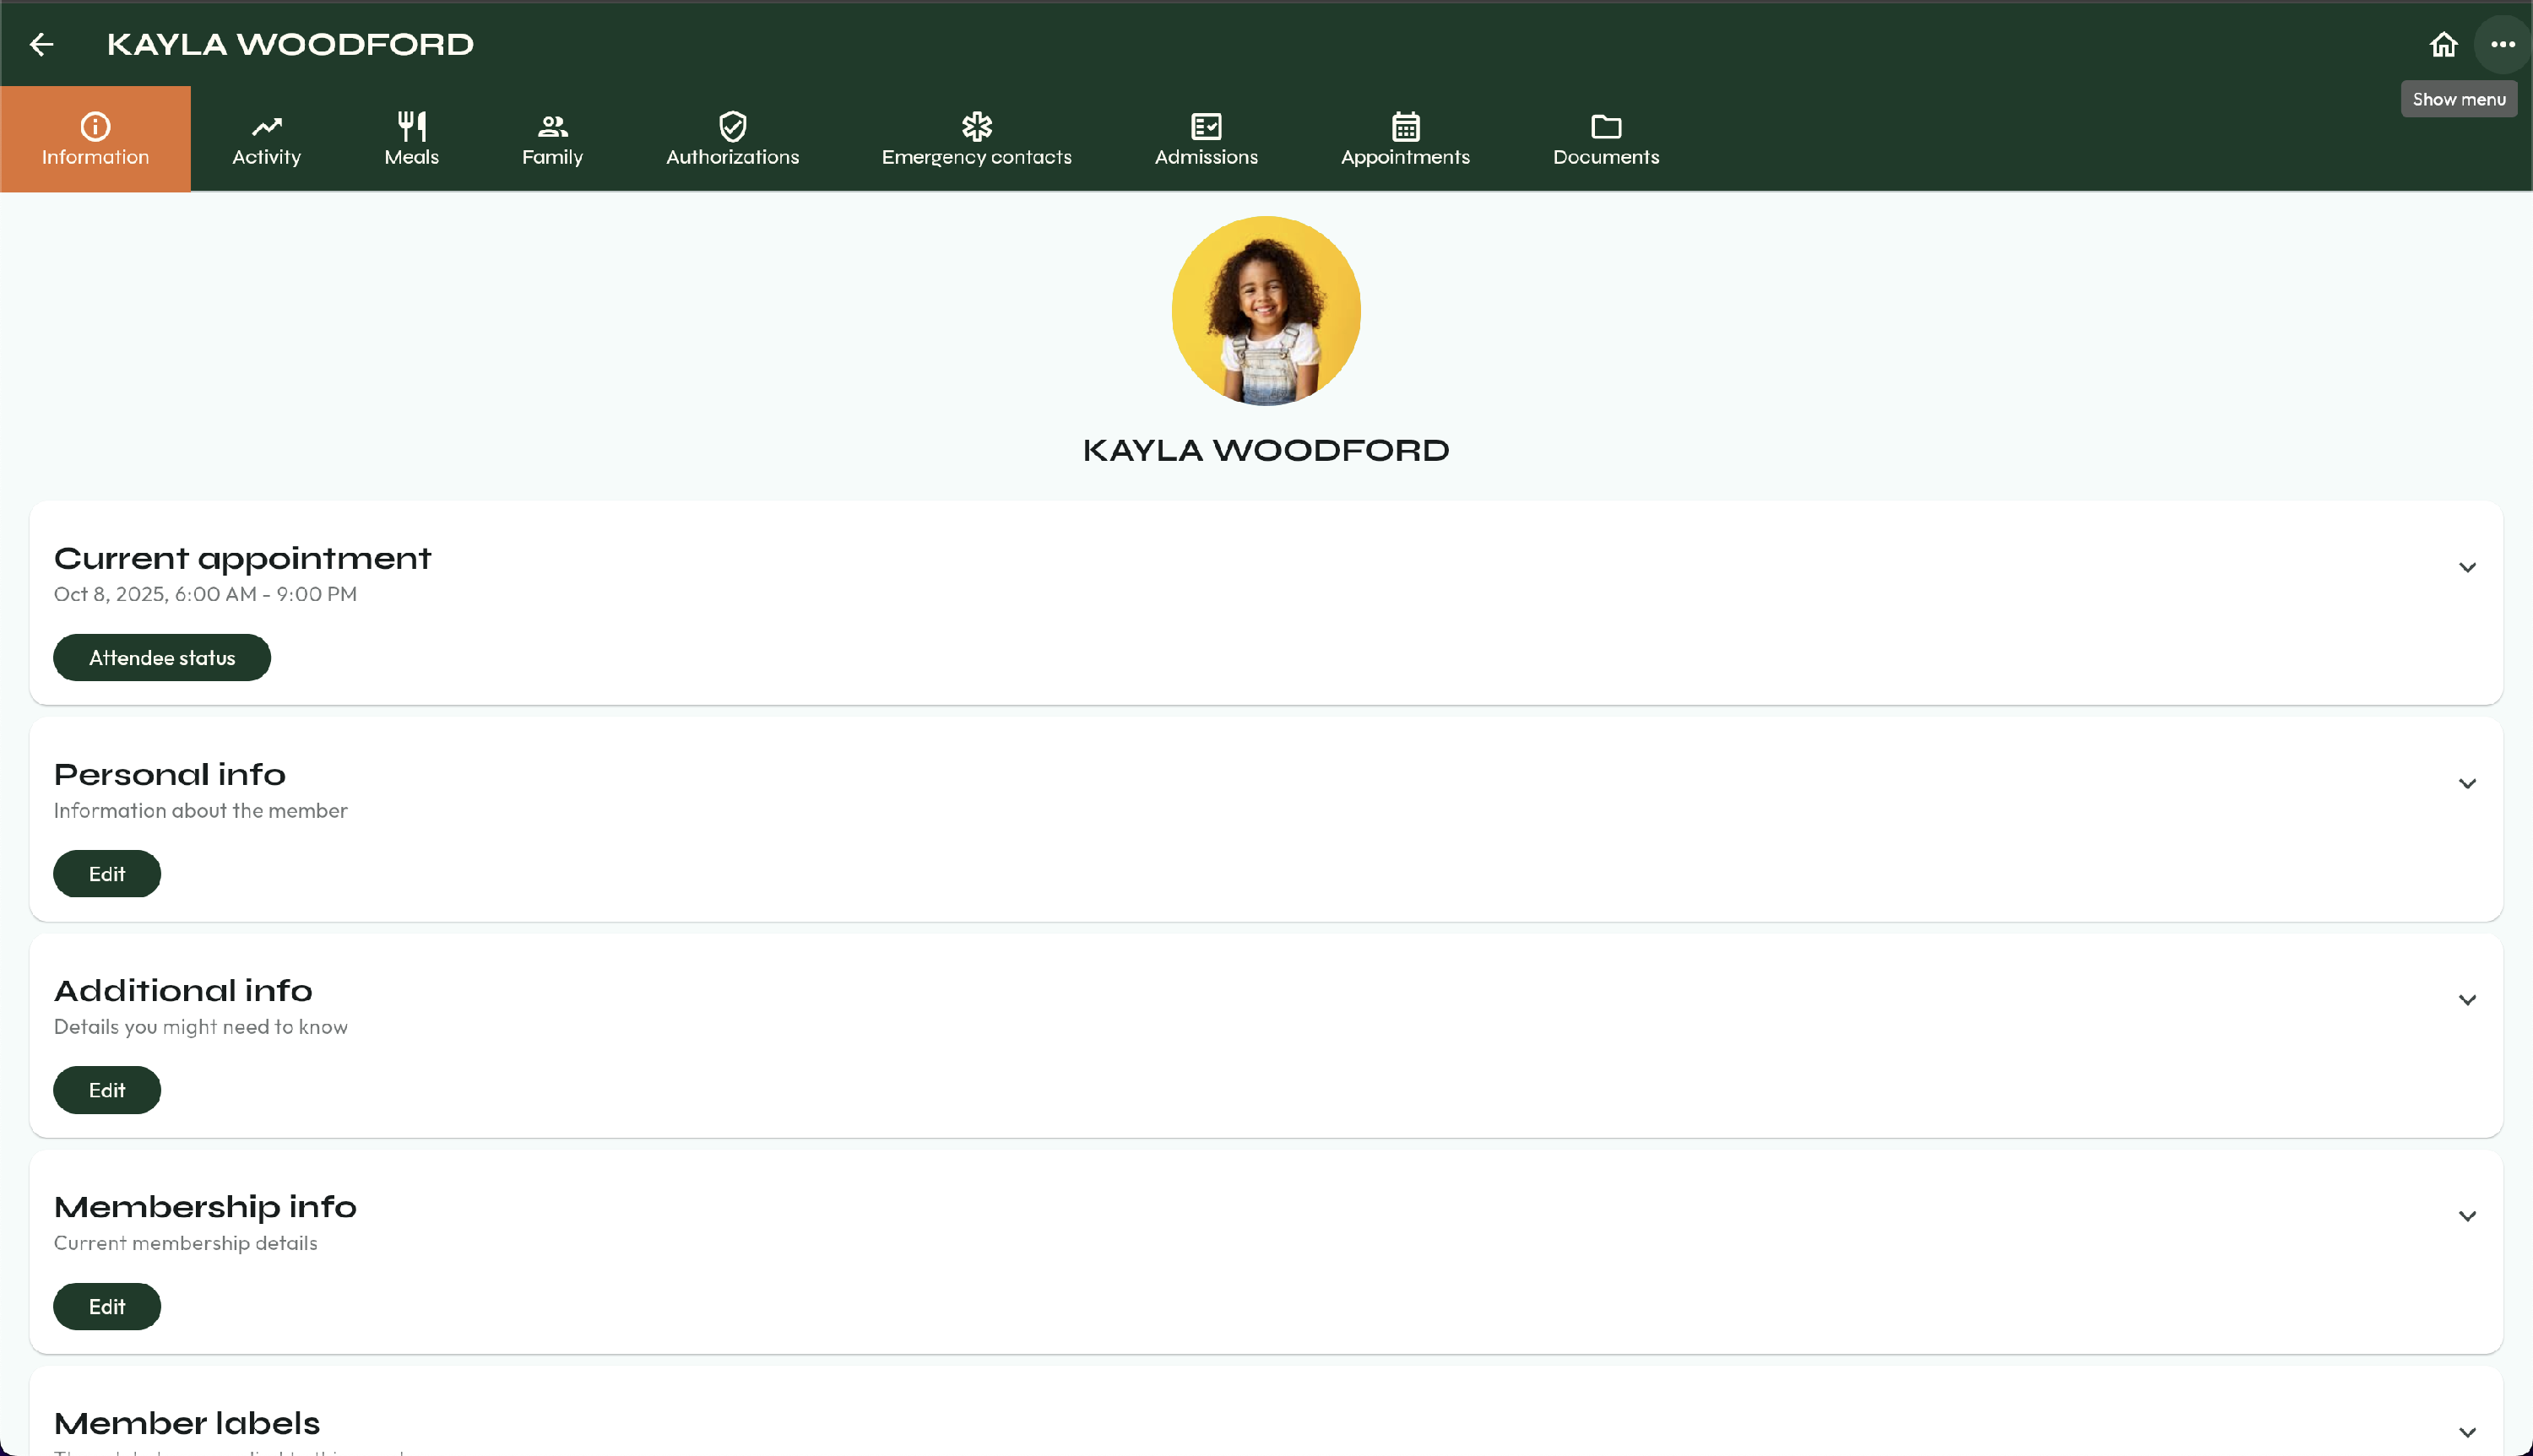The height and width of the screenshot is (1456, 2533).
Task: Select the Information tab
Action: click(95, 139)
